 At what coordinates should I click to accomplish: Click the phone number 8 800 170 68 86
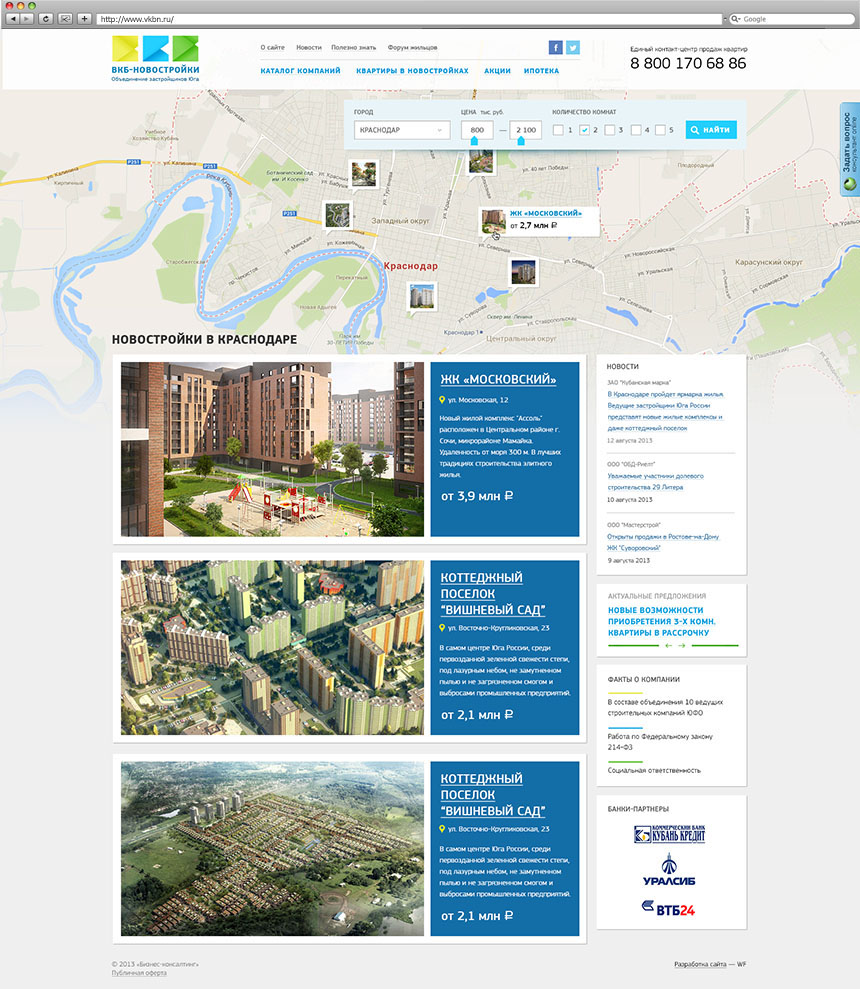point(688,63)
